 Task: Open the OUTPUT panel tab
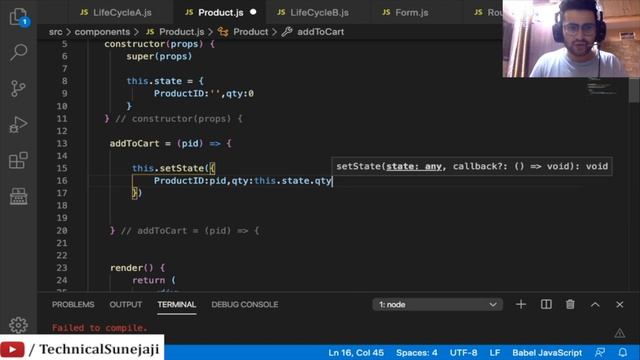(126, 304)
